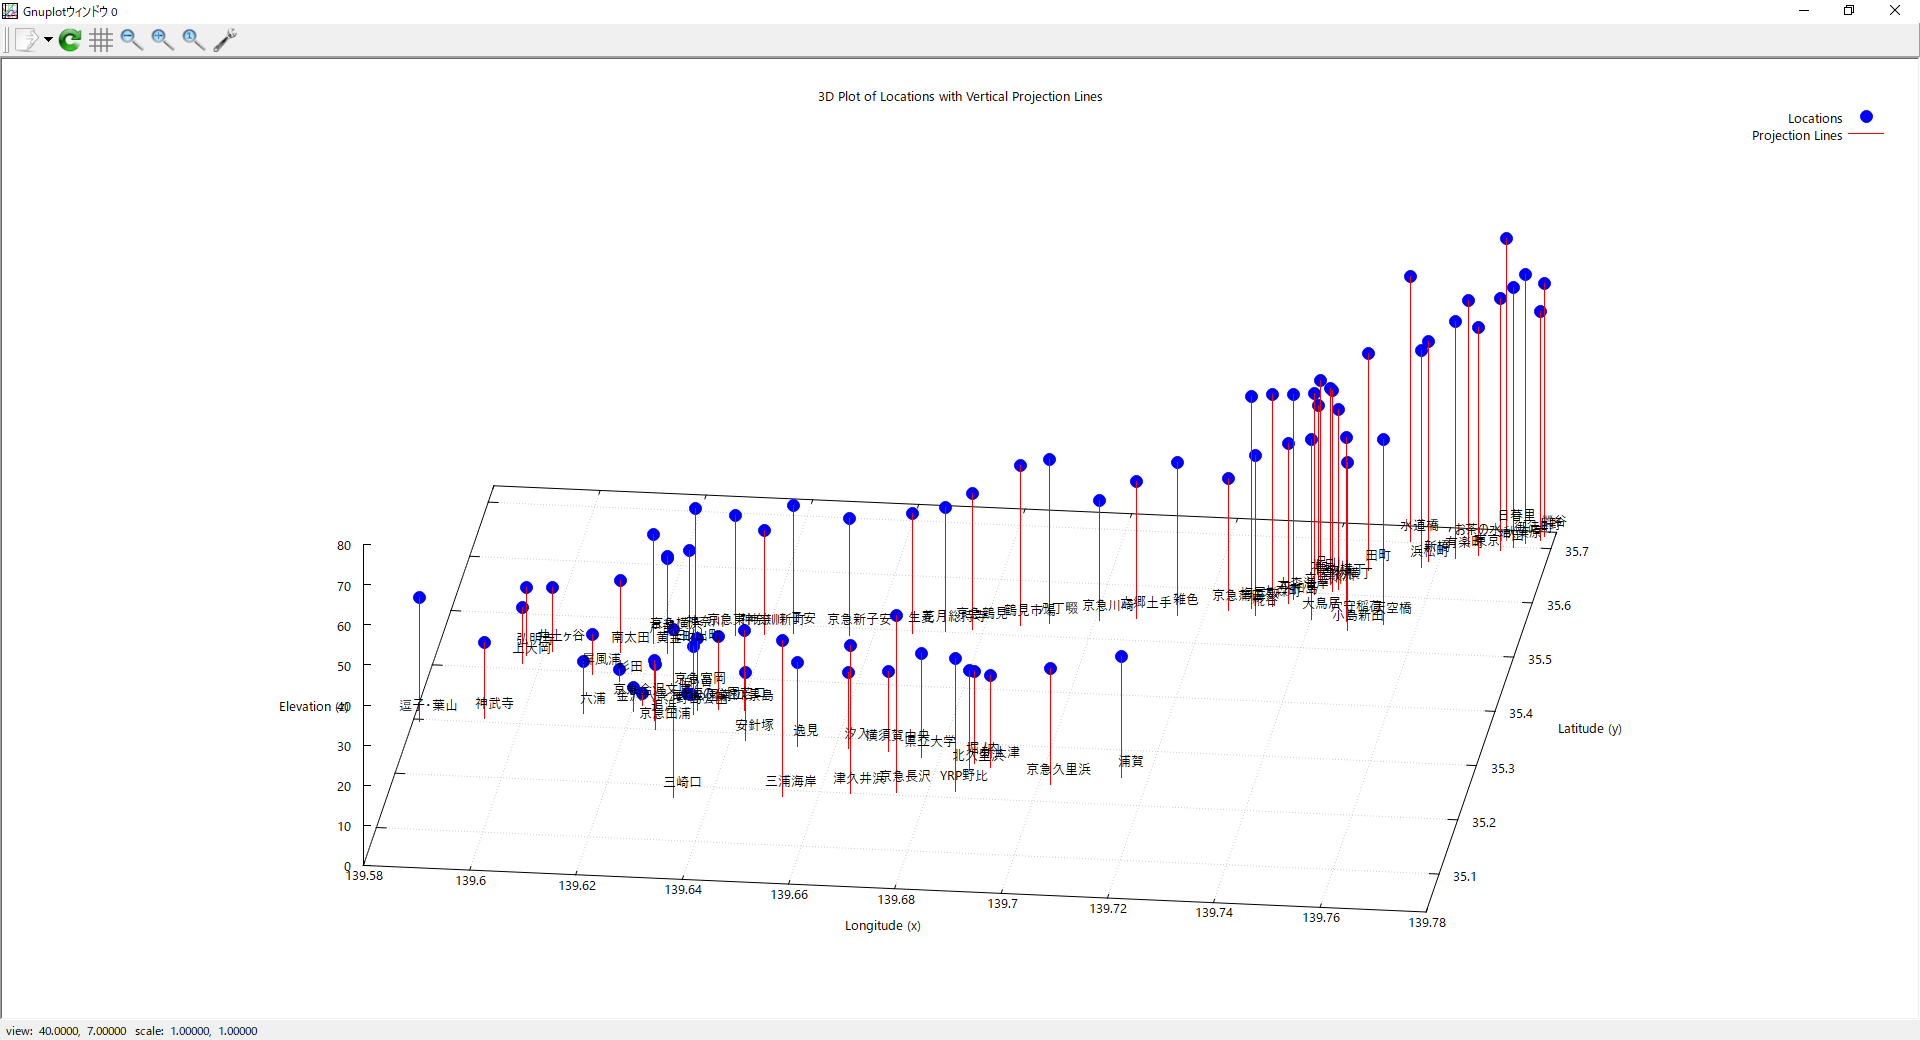This screenshot has width=1920, height=1040.
Task: Click the zoom out magnifier
Action: 131,40
